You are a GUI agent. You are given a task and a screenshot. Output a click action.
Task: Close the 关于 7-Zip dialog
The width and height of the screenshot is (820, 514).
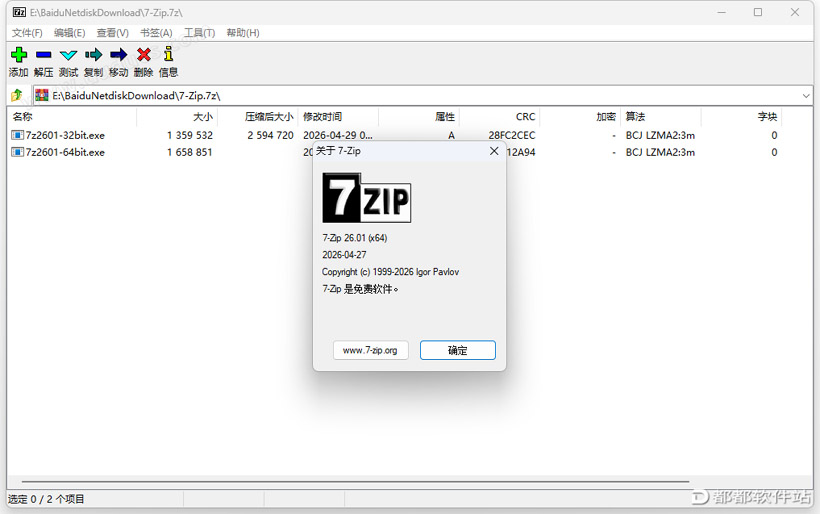pyautogui.click(x=494, y=151)
